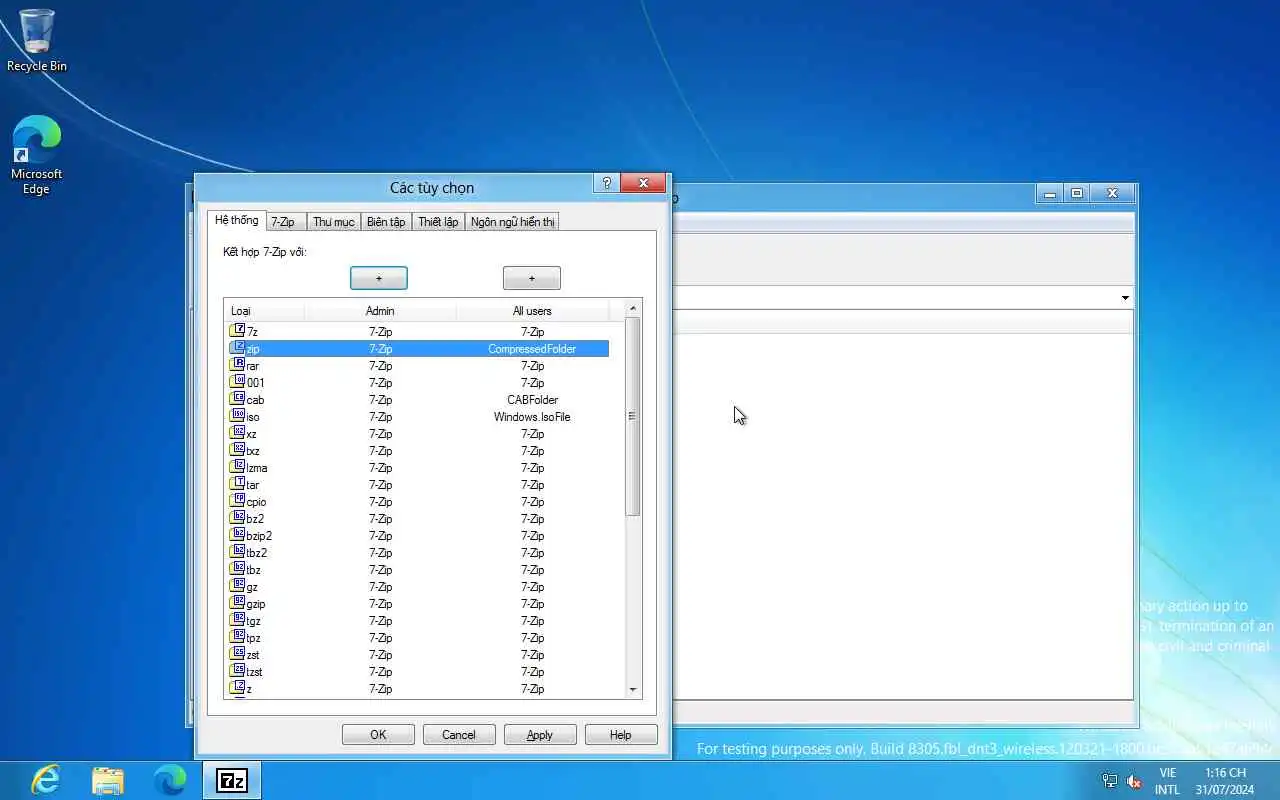The height and width of the screenshot is (800, 1280).
Task: Click the question mark help button in title bar
Action: [x=606, y=183]
